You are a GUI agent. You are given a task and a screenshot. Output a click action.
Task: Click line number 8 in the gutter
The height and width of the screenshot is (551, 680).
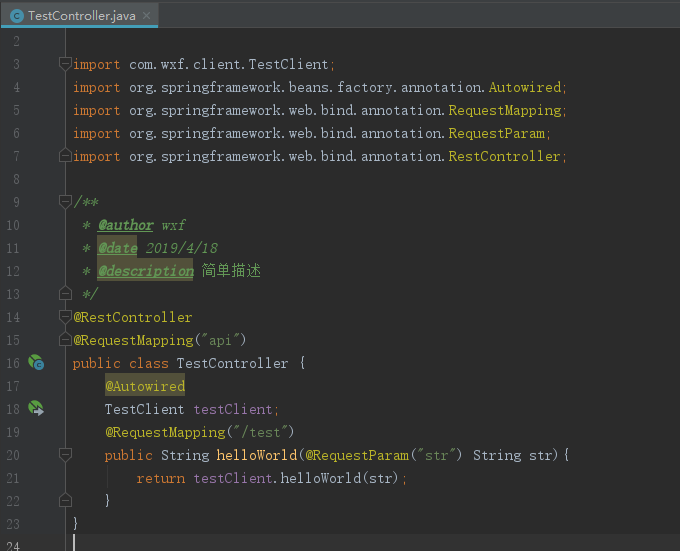click(x=16, y=179)
